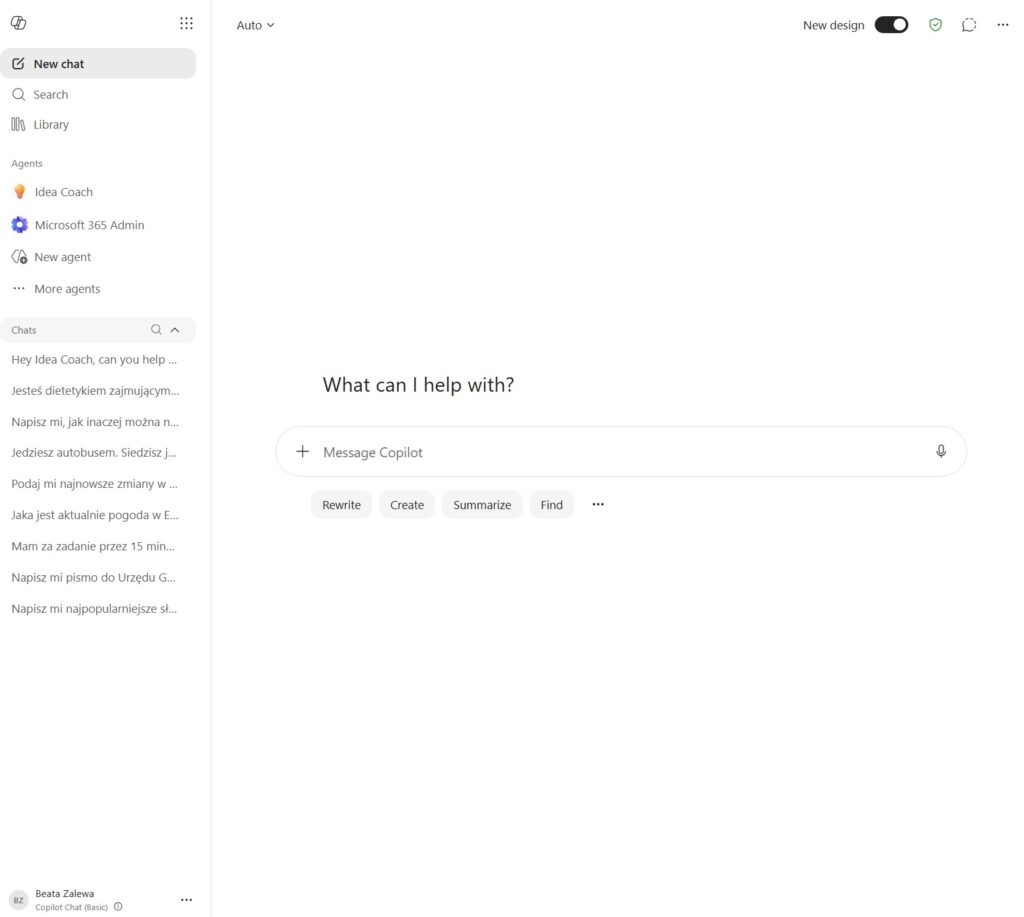Click the Create suggestion chip
The width and height of the screenshot is (1024, 917).
407,505
